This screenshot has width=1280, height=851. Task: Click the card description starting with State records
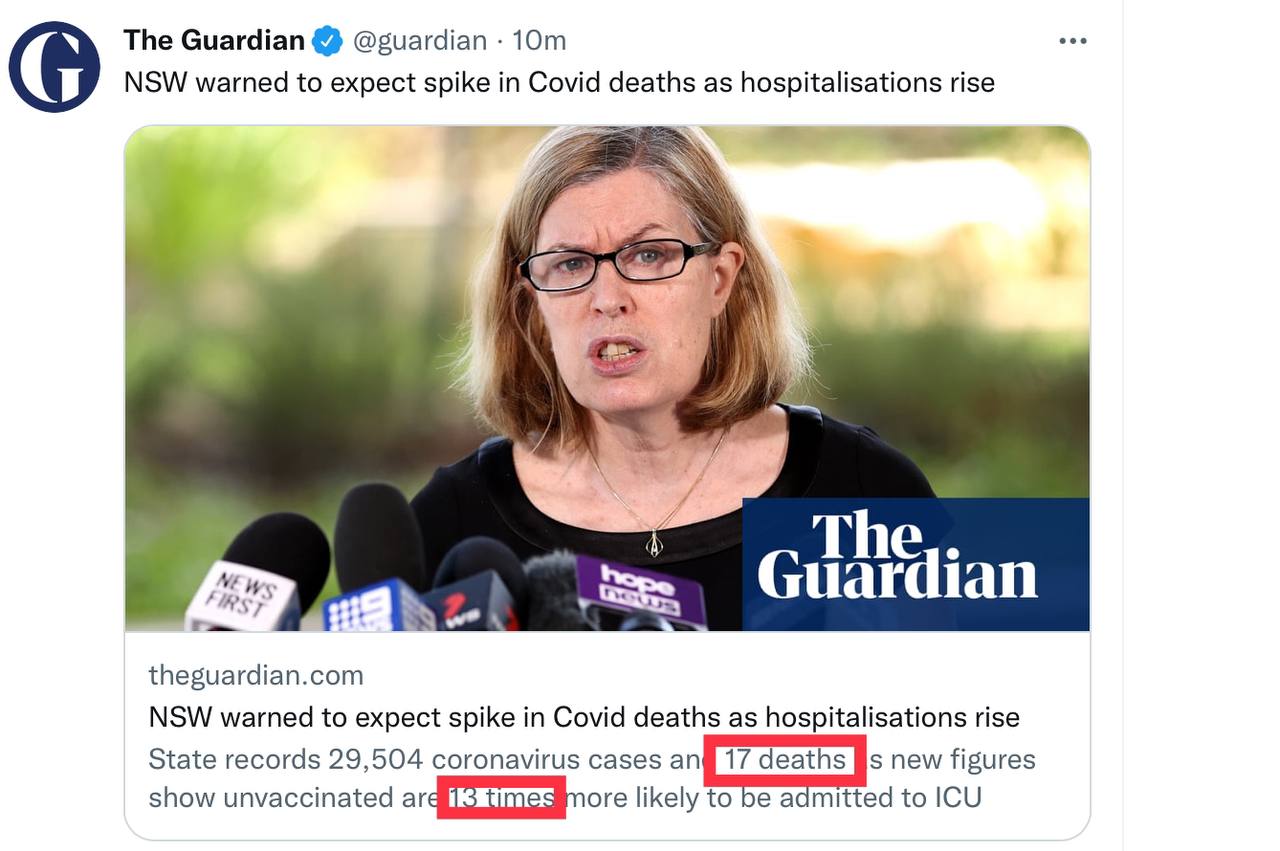click(x=591, y=778)
